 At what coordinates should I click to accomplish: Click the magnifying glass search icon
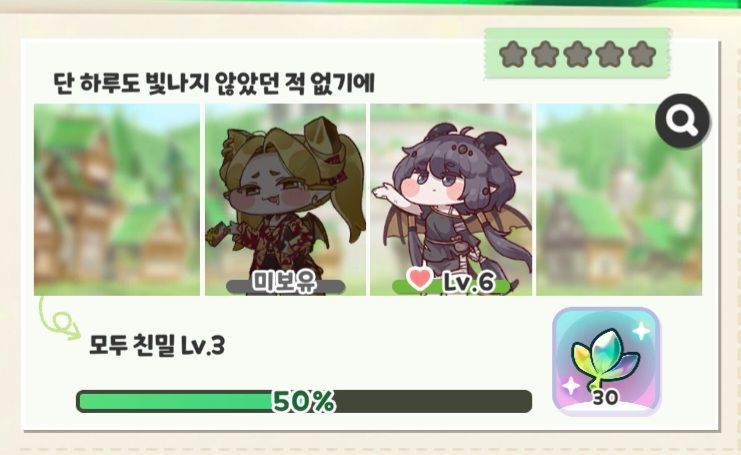(x=682, y=121)
